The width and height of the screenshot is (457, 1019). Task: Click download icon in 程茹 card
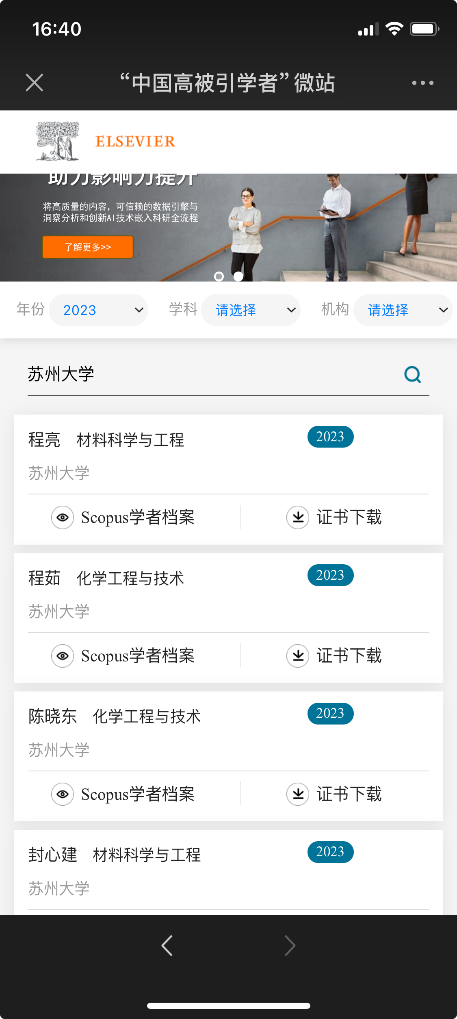(x=298, y=656)
